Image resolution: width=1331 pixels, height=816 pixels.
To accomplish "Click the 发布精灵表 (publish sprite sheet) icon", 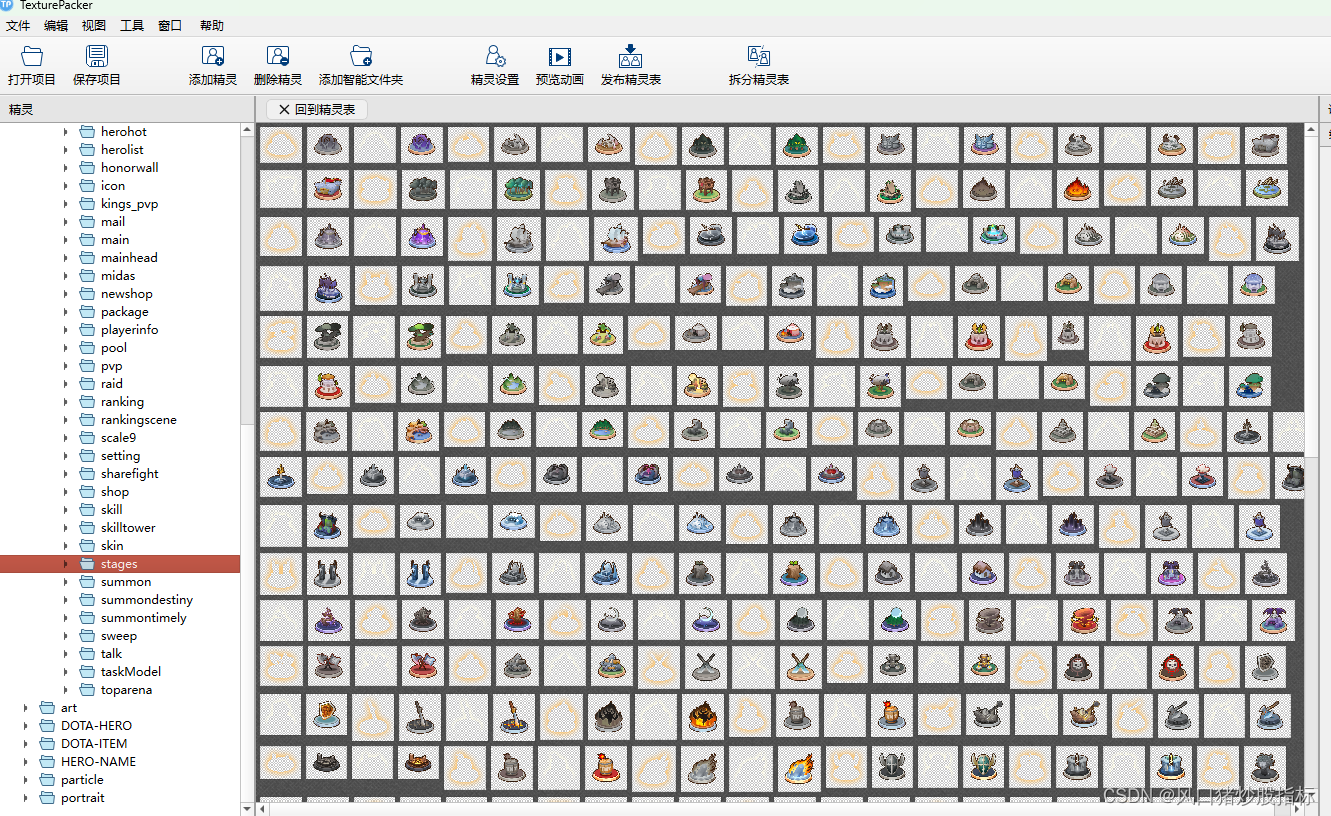I will (631, 56).
